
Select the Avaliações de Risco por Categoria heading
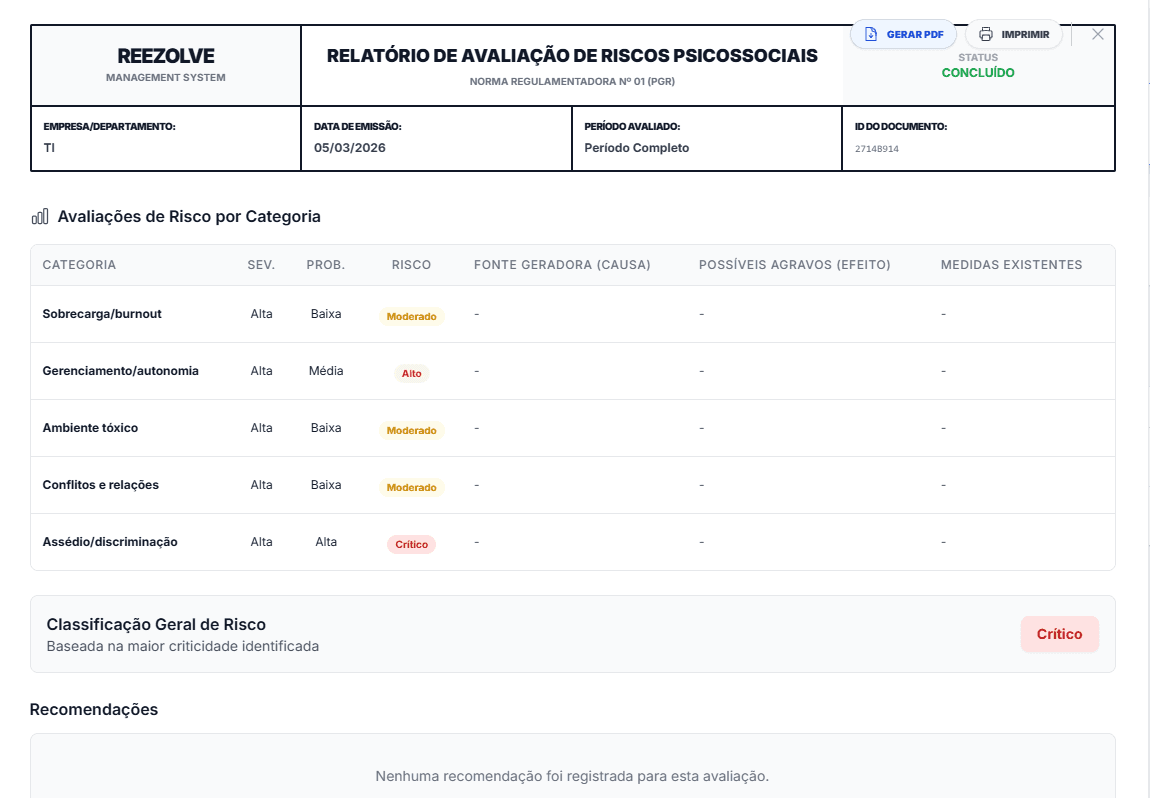click(189, 215)
